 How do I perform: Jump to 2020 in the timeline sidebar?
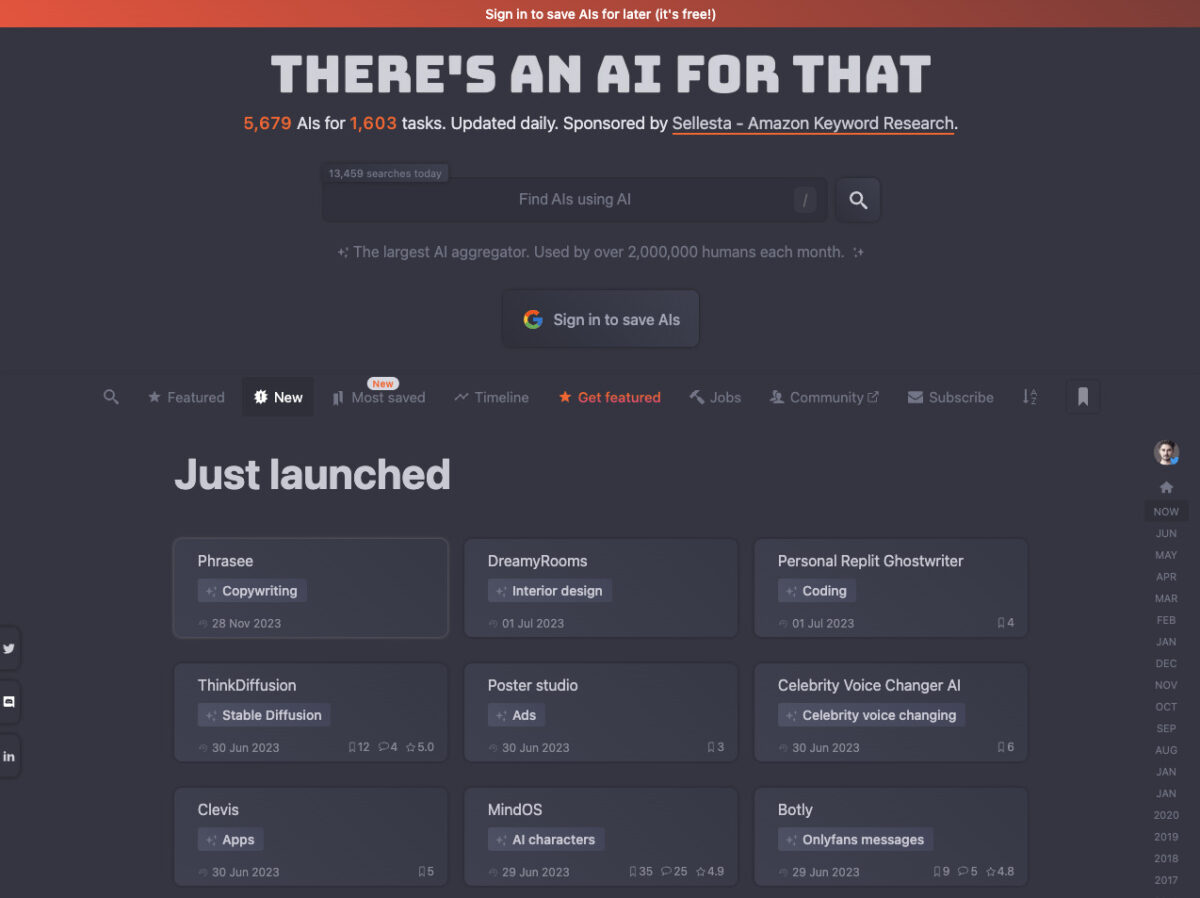click(1166, 815)
